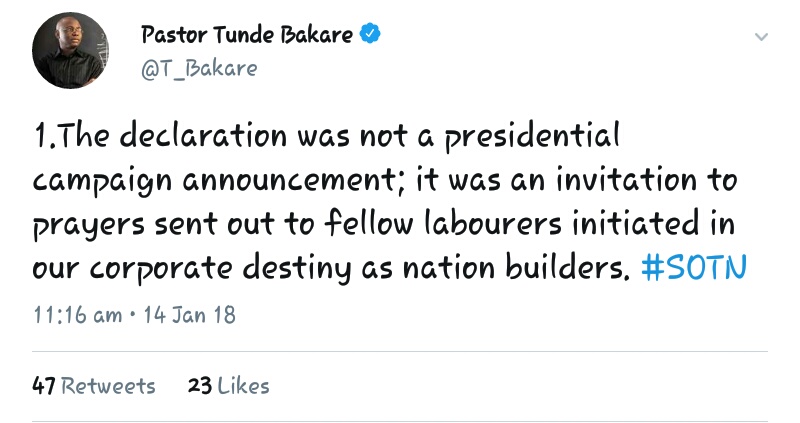Click the number 23 likes count
The height and width of the screenshot is (423, 800).
coord(199,385)
